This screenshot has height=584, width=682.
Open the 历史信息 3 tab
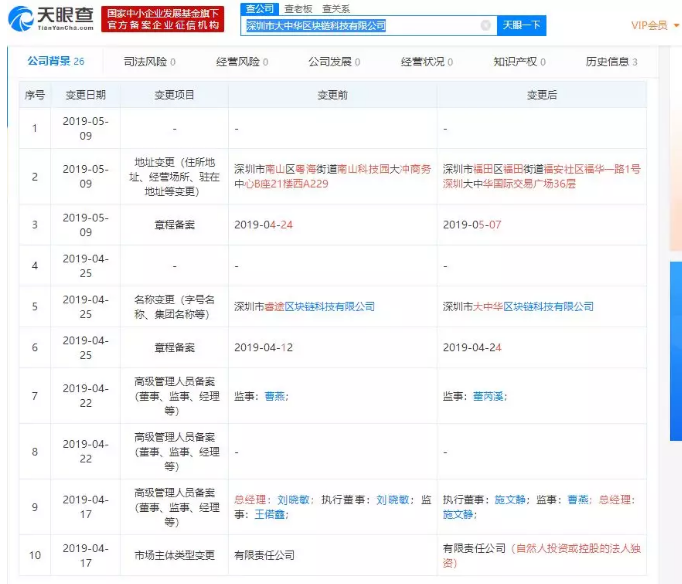coord(612,62)
